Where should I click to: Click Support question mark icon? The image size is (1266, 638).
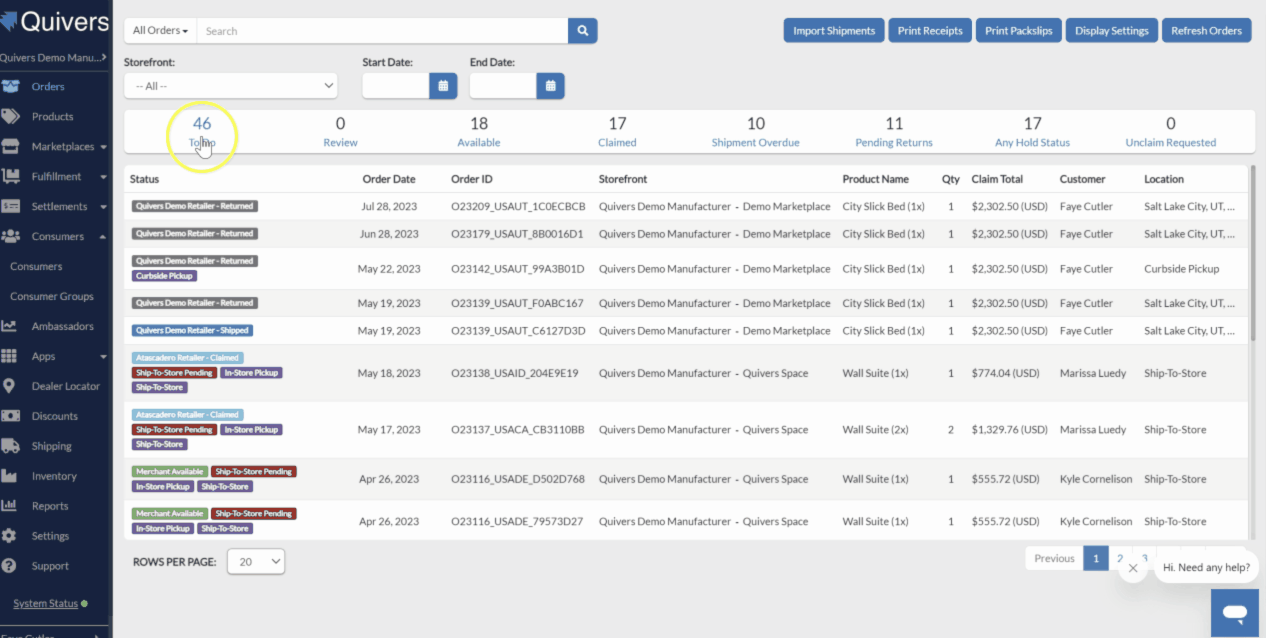point(9,566)
